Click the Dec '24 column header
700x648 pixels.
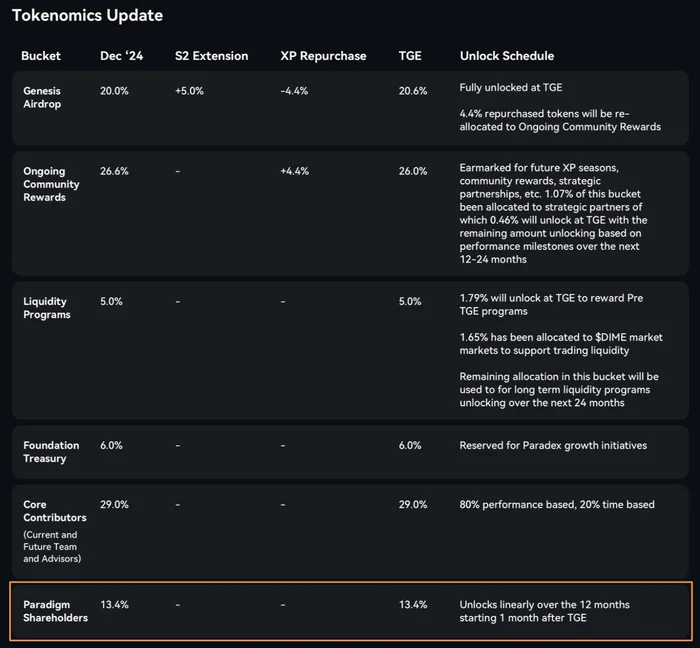point(121,56)
